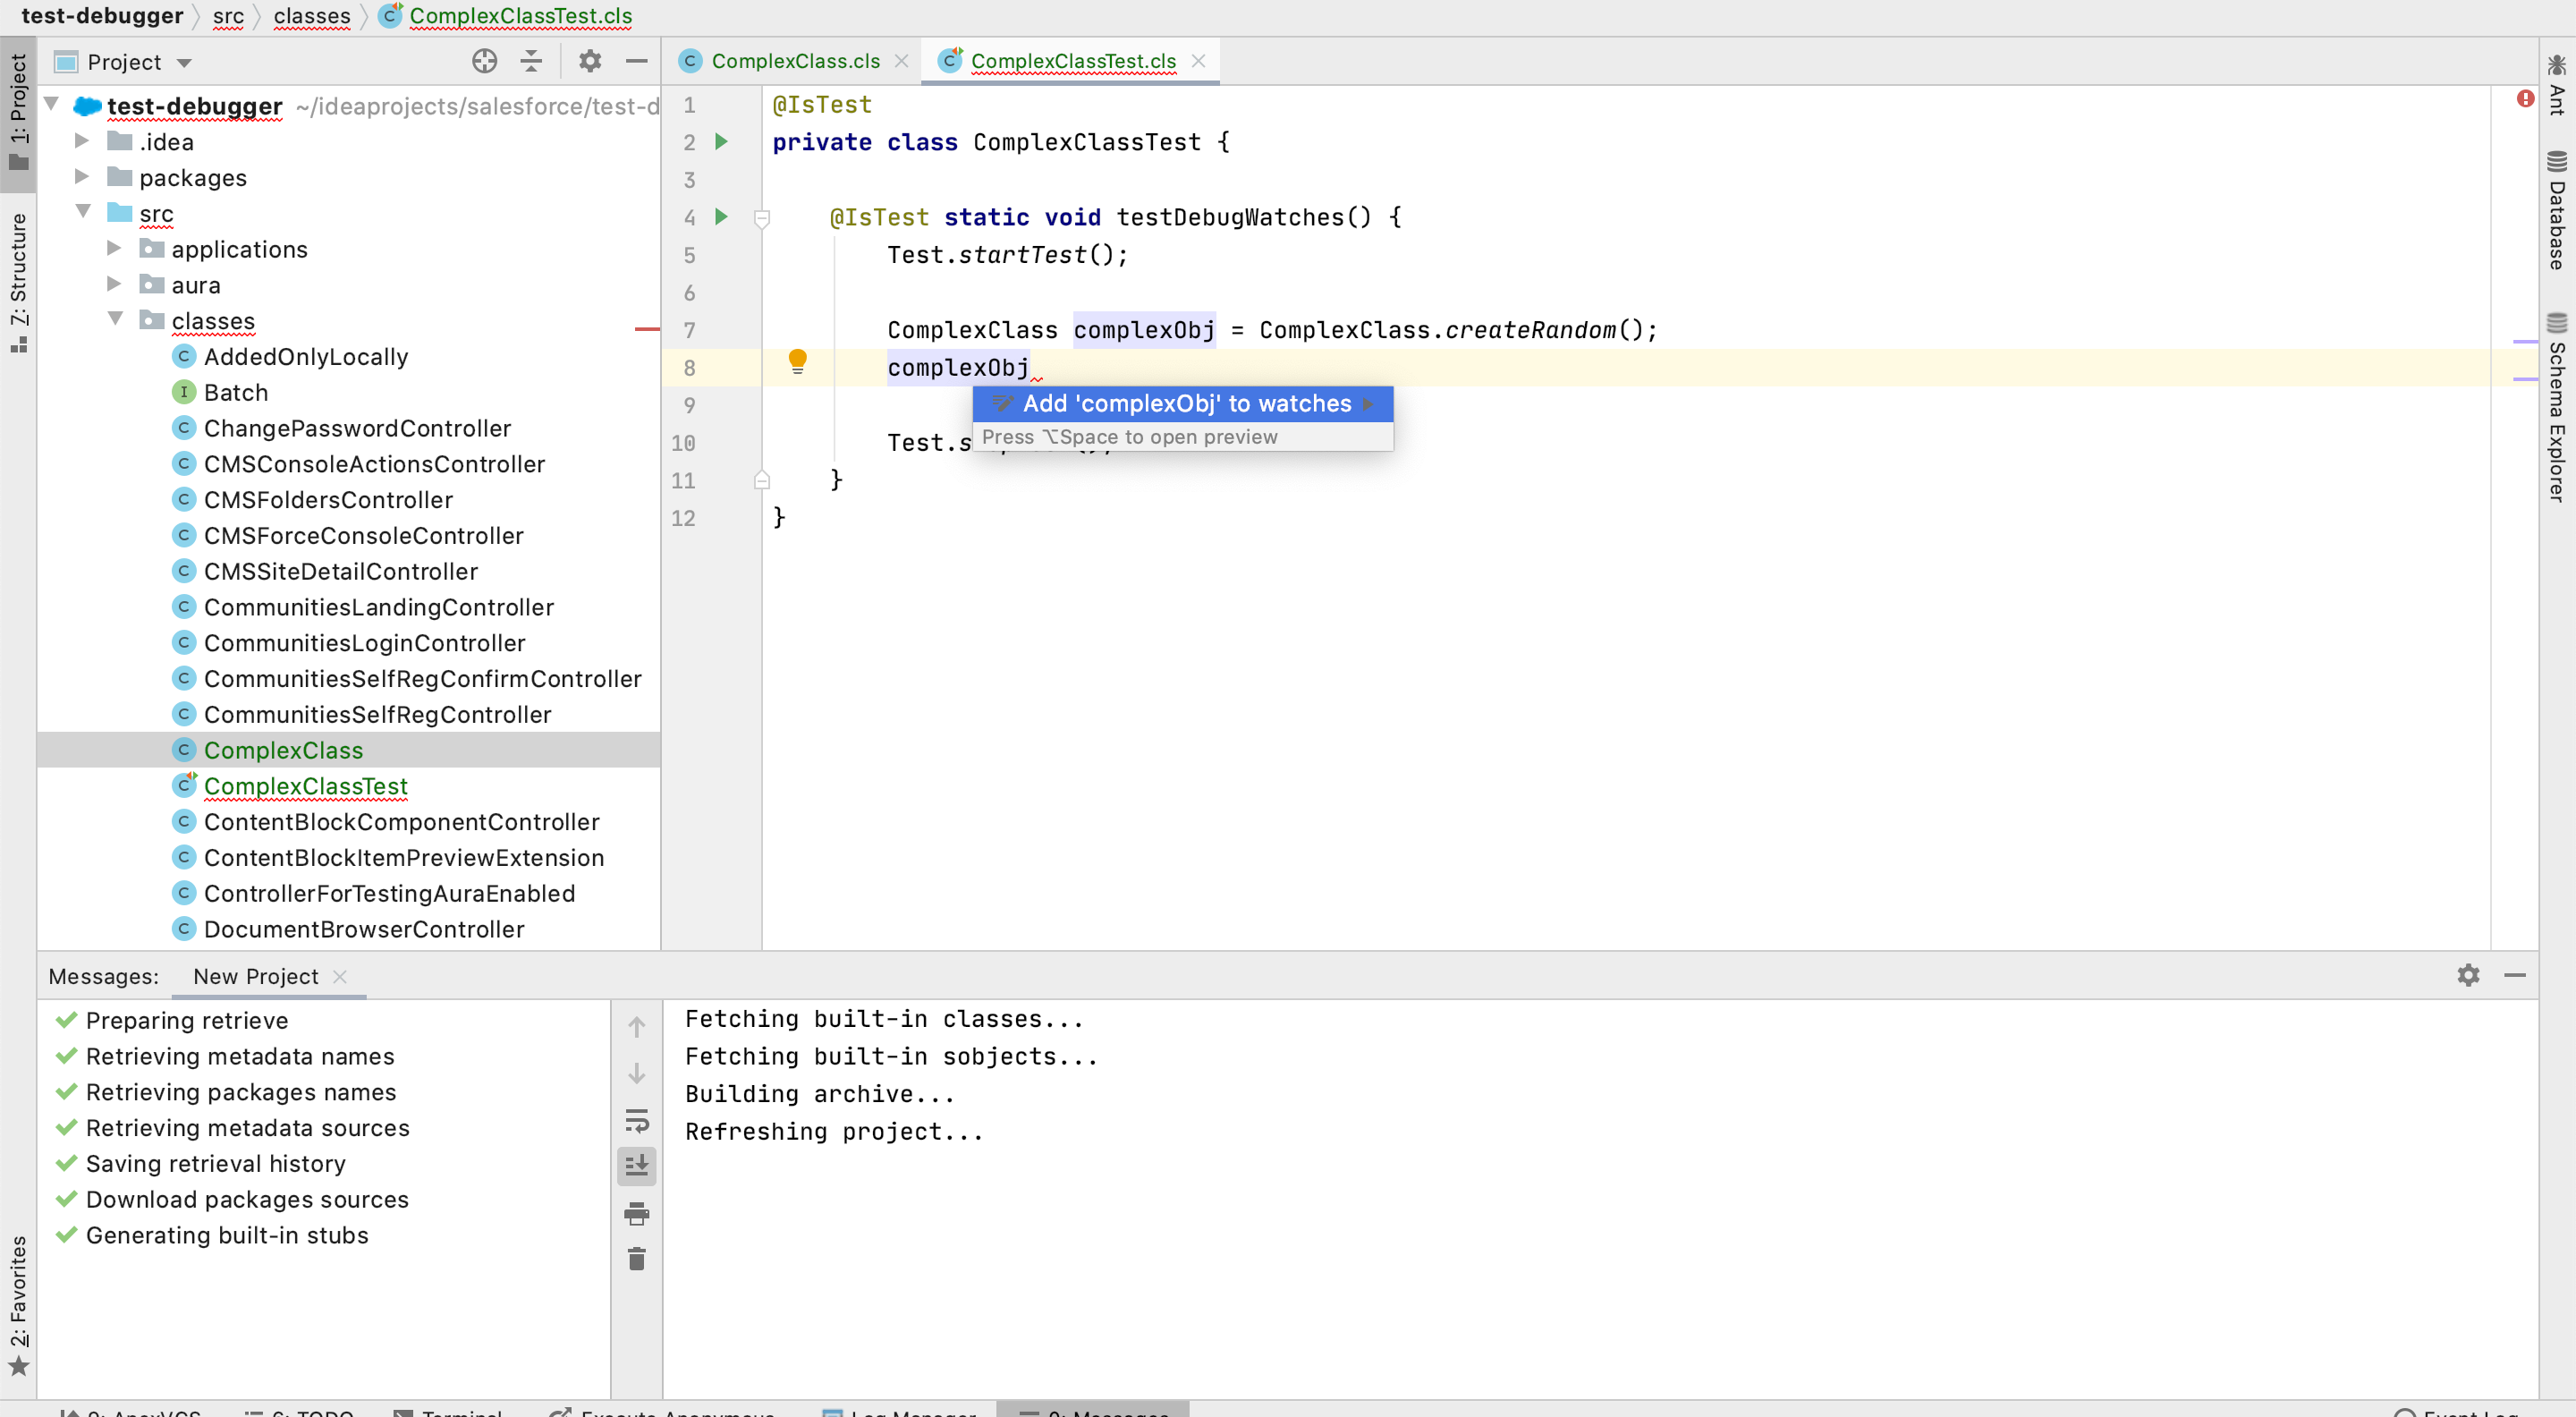Click the locate/scroll-from-source target icon
Screen dimensions: 2576x1417
485,62
